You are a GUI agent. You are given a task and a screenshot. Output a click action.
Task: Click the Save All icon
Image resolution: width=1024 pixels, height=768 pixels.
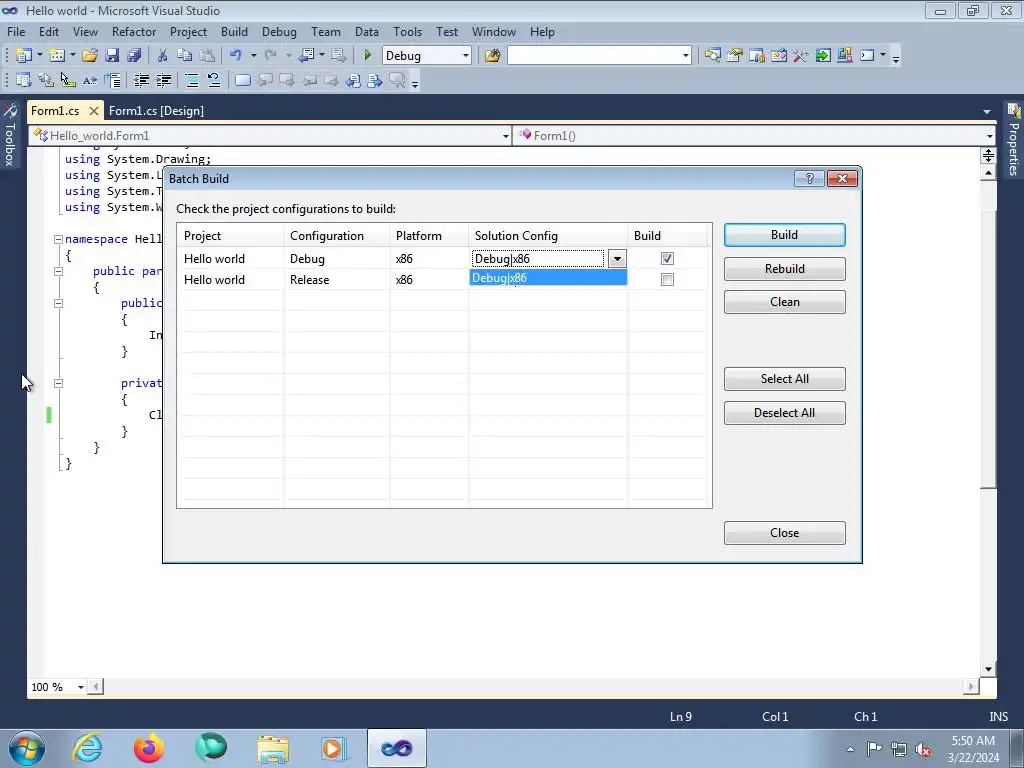pyautogui.click(x=135, y=56)
